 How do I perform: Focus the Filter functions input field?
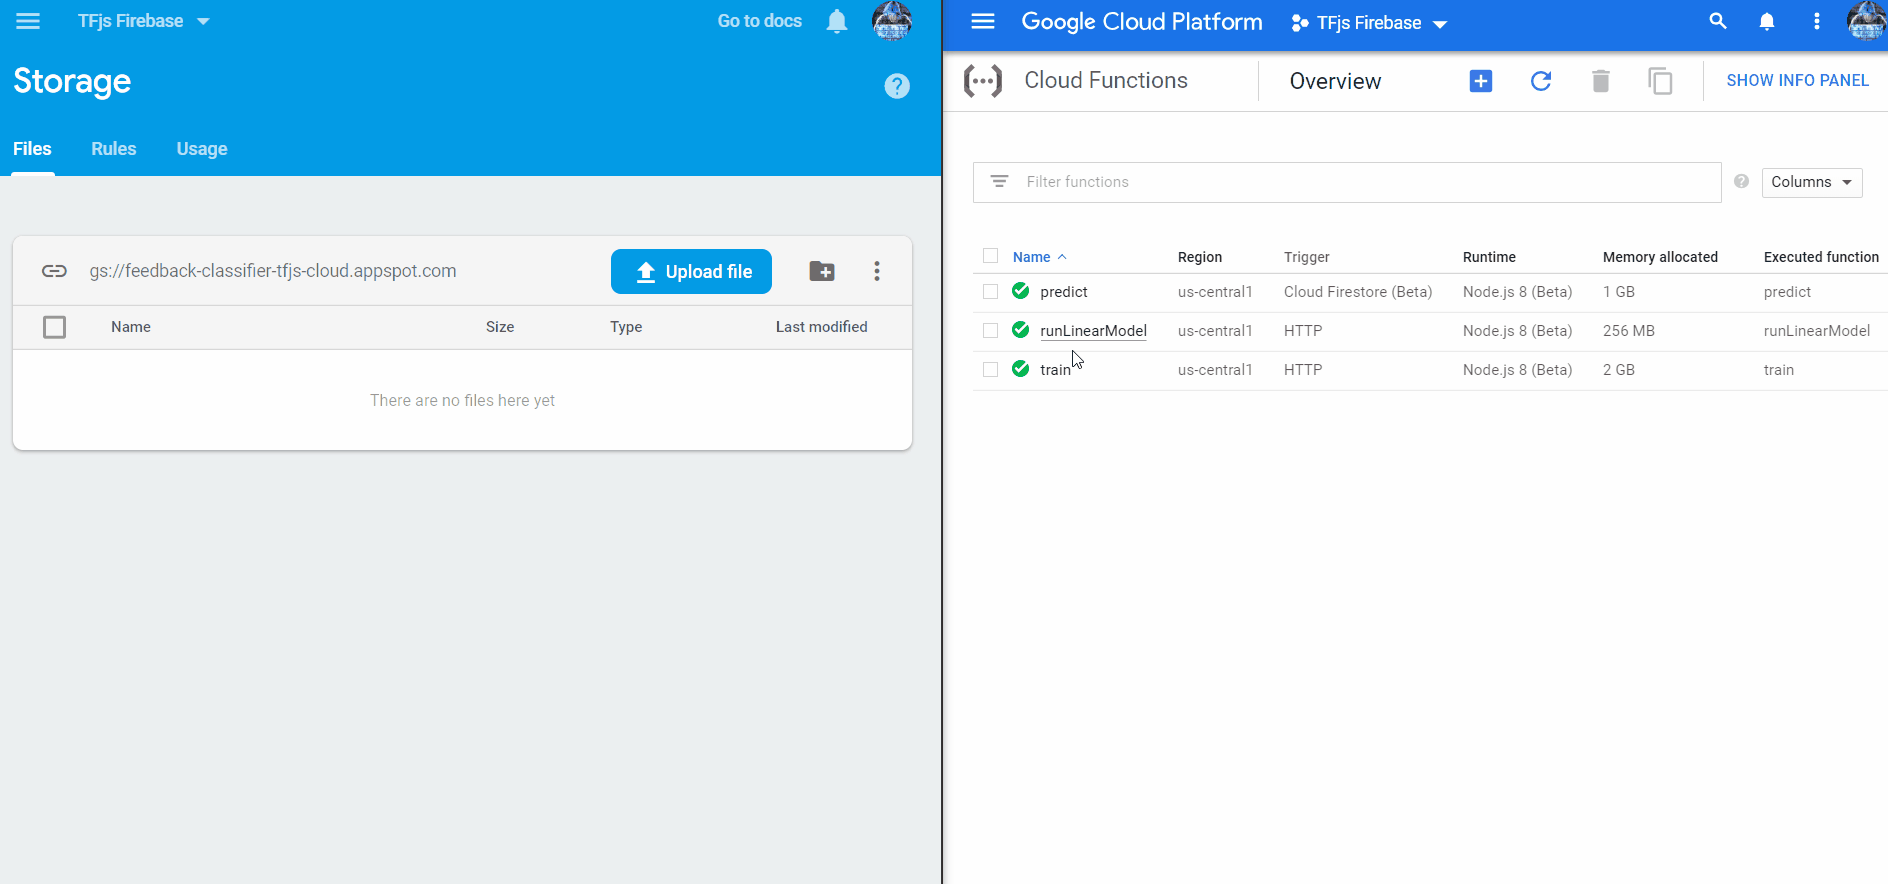coord(1347,182)
